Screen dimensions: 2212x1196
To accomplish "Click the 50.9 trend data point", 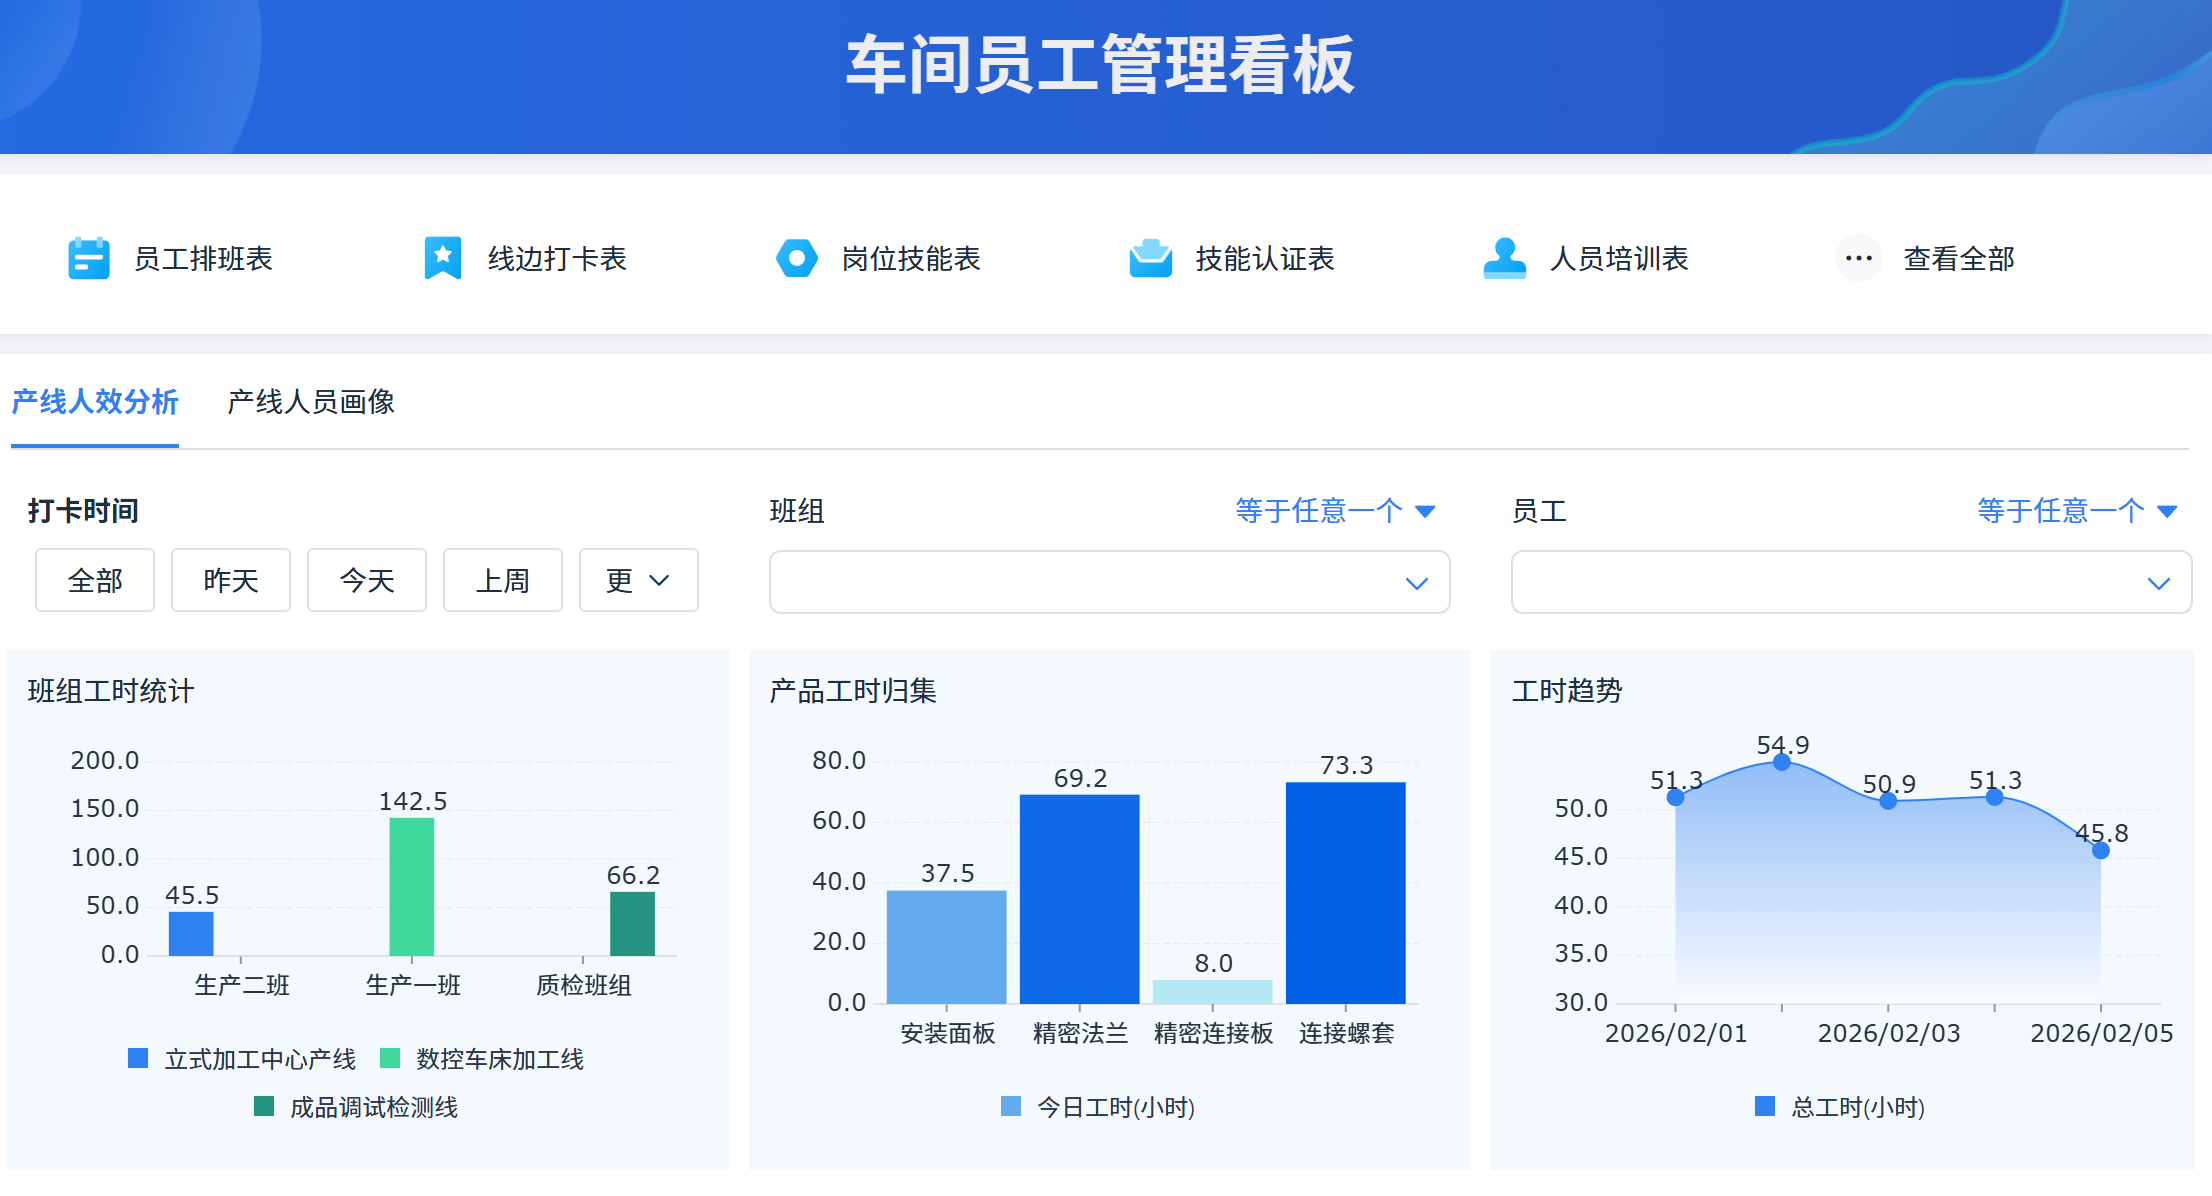I will tap(1888, 800).
